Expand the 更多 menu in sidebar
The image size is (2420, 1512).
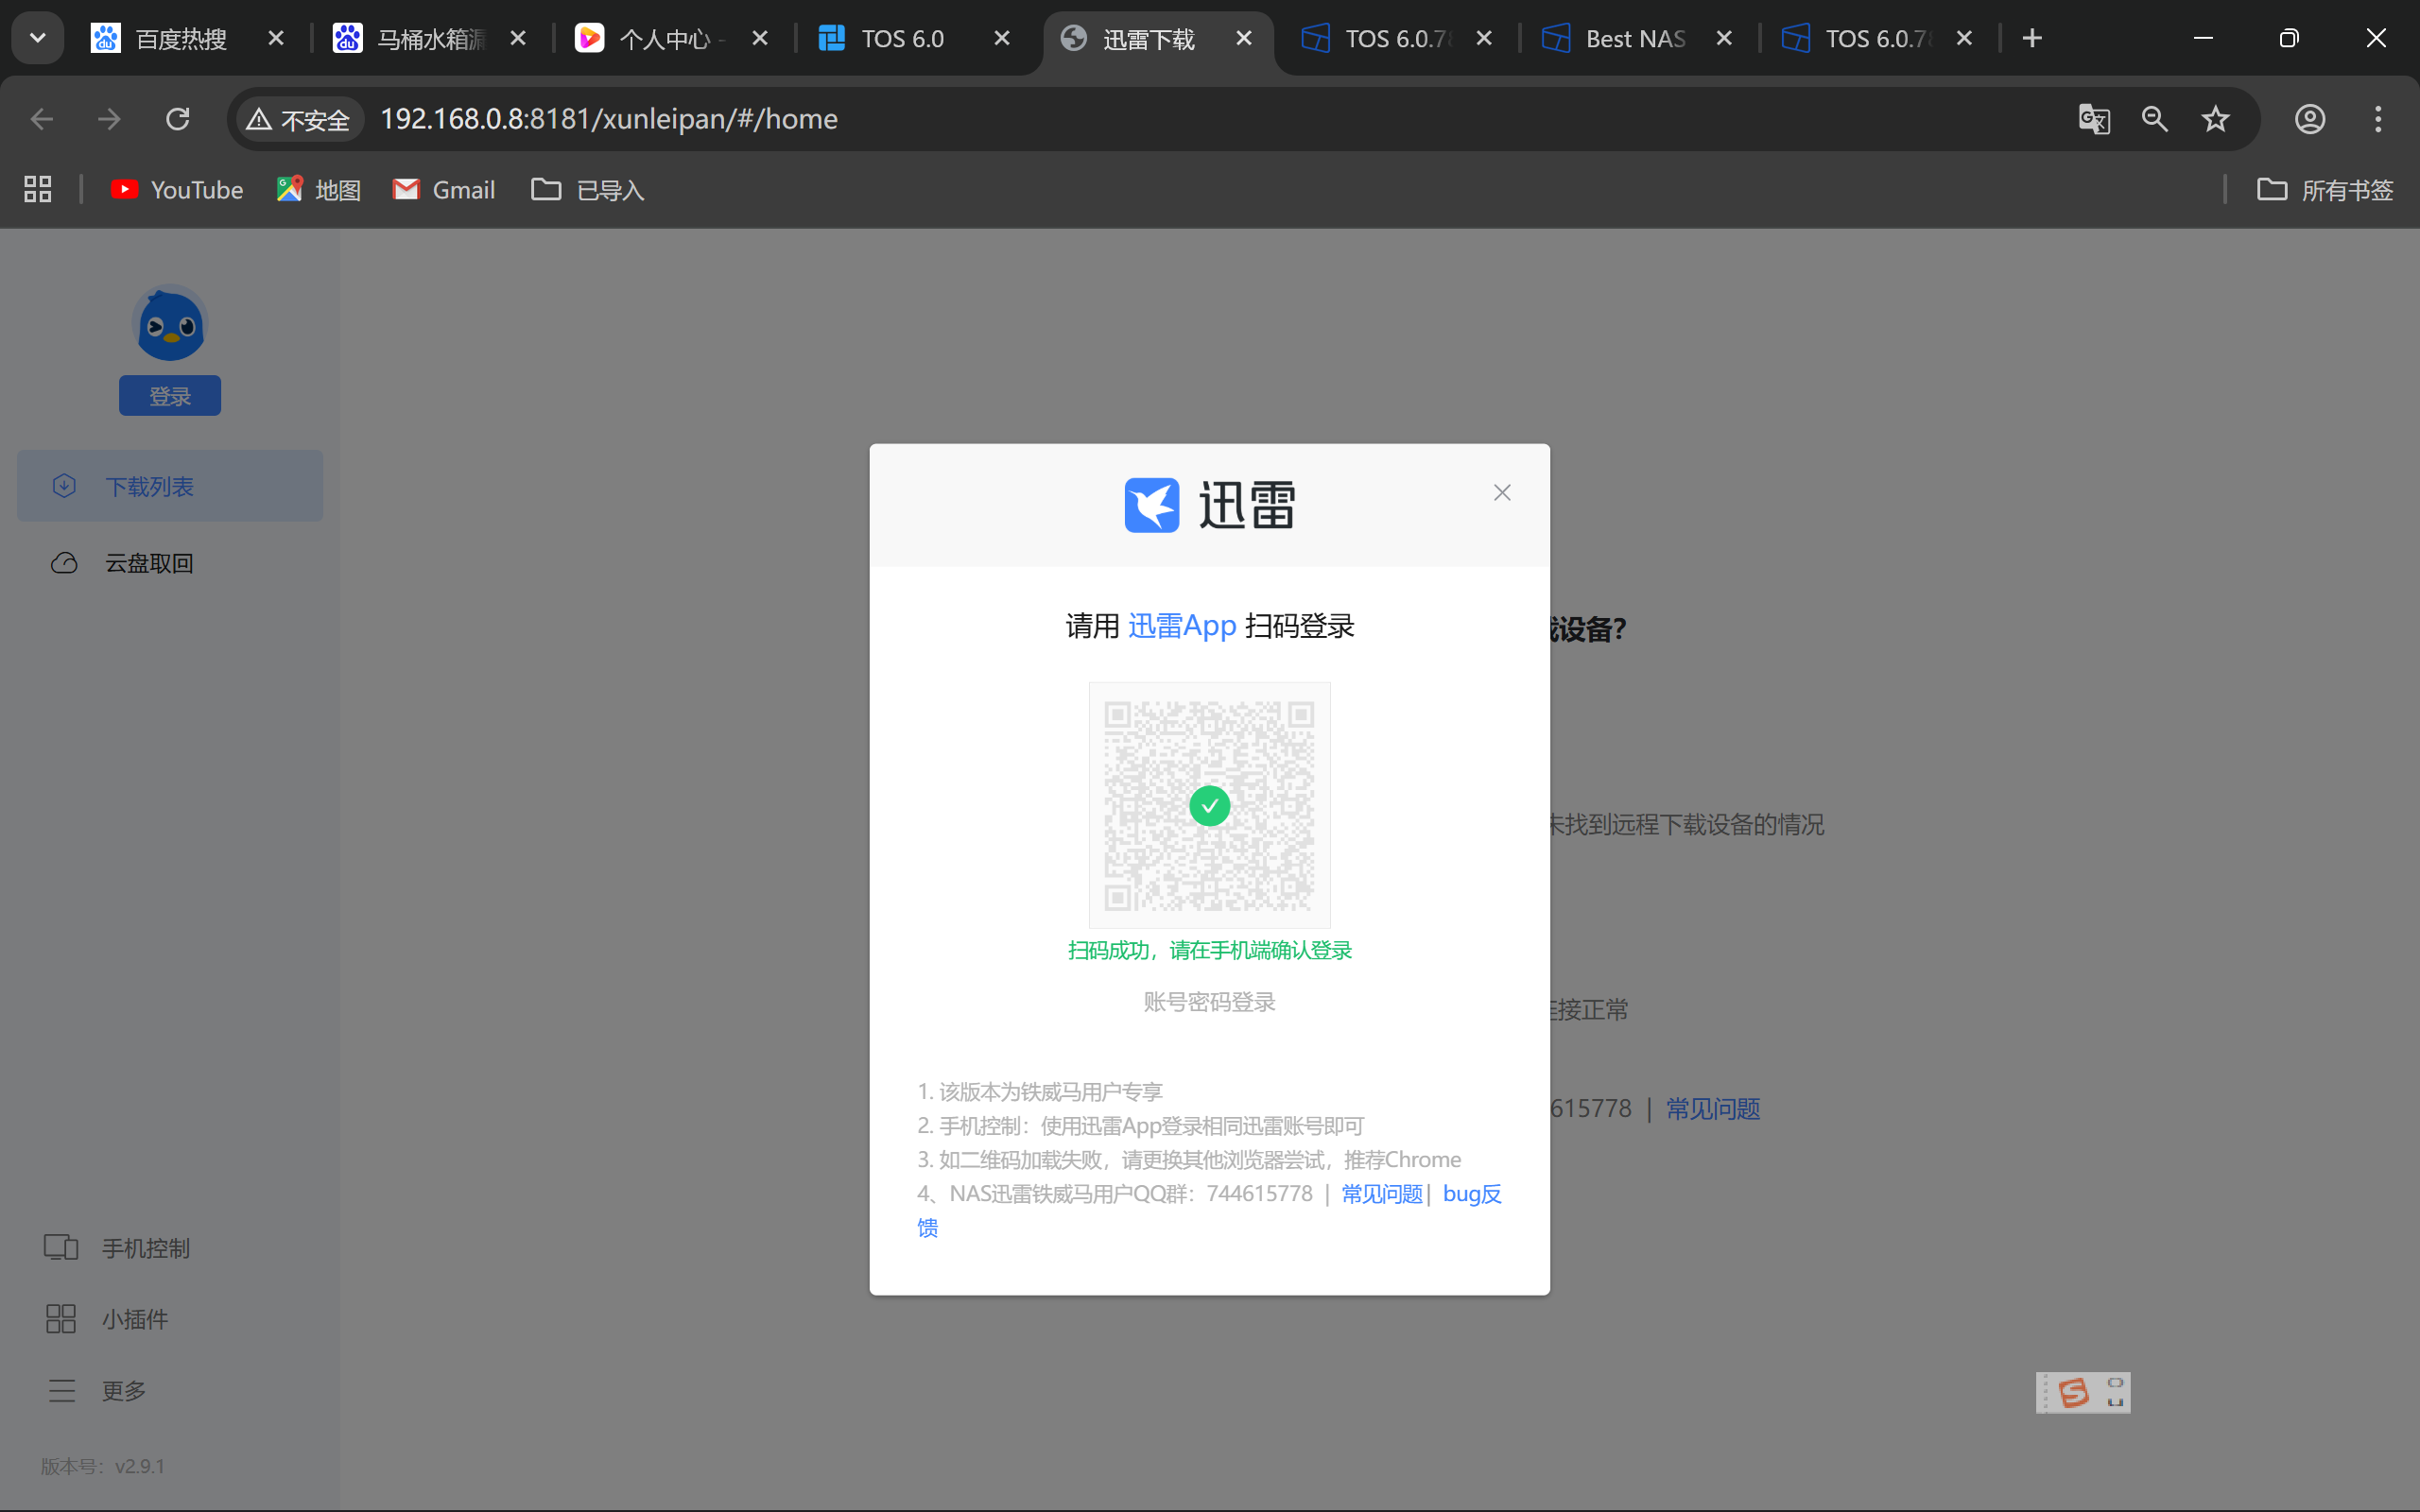pyautogui.click(x=123, y=1391)
